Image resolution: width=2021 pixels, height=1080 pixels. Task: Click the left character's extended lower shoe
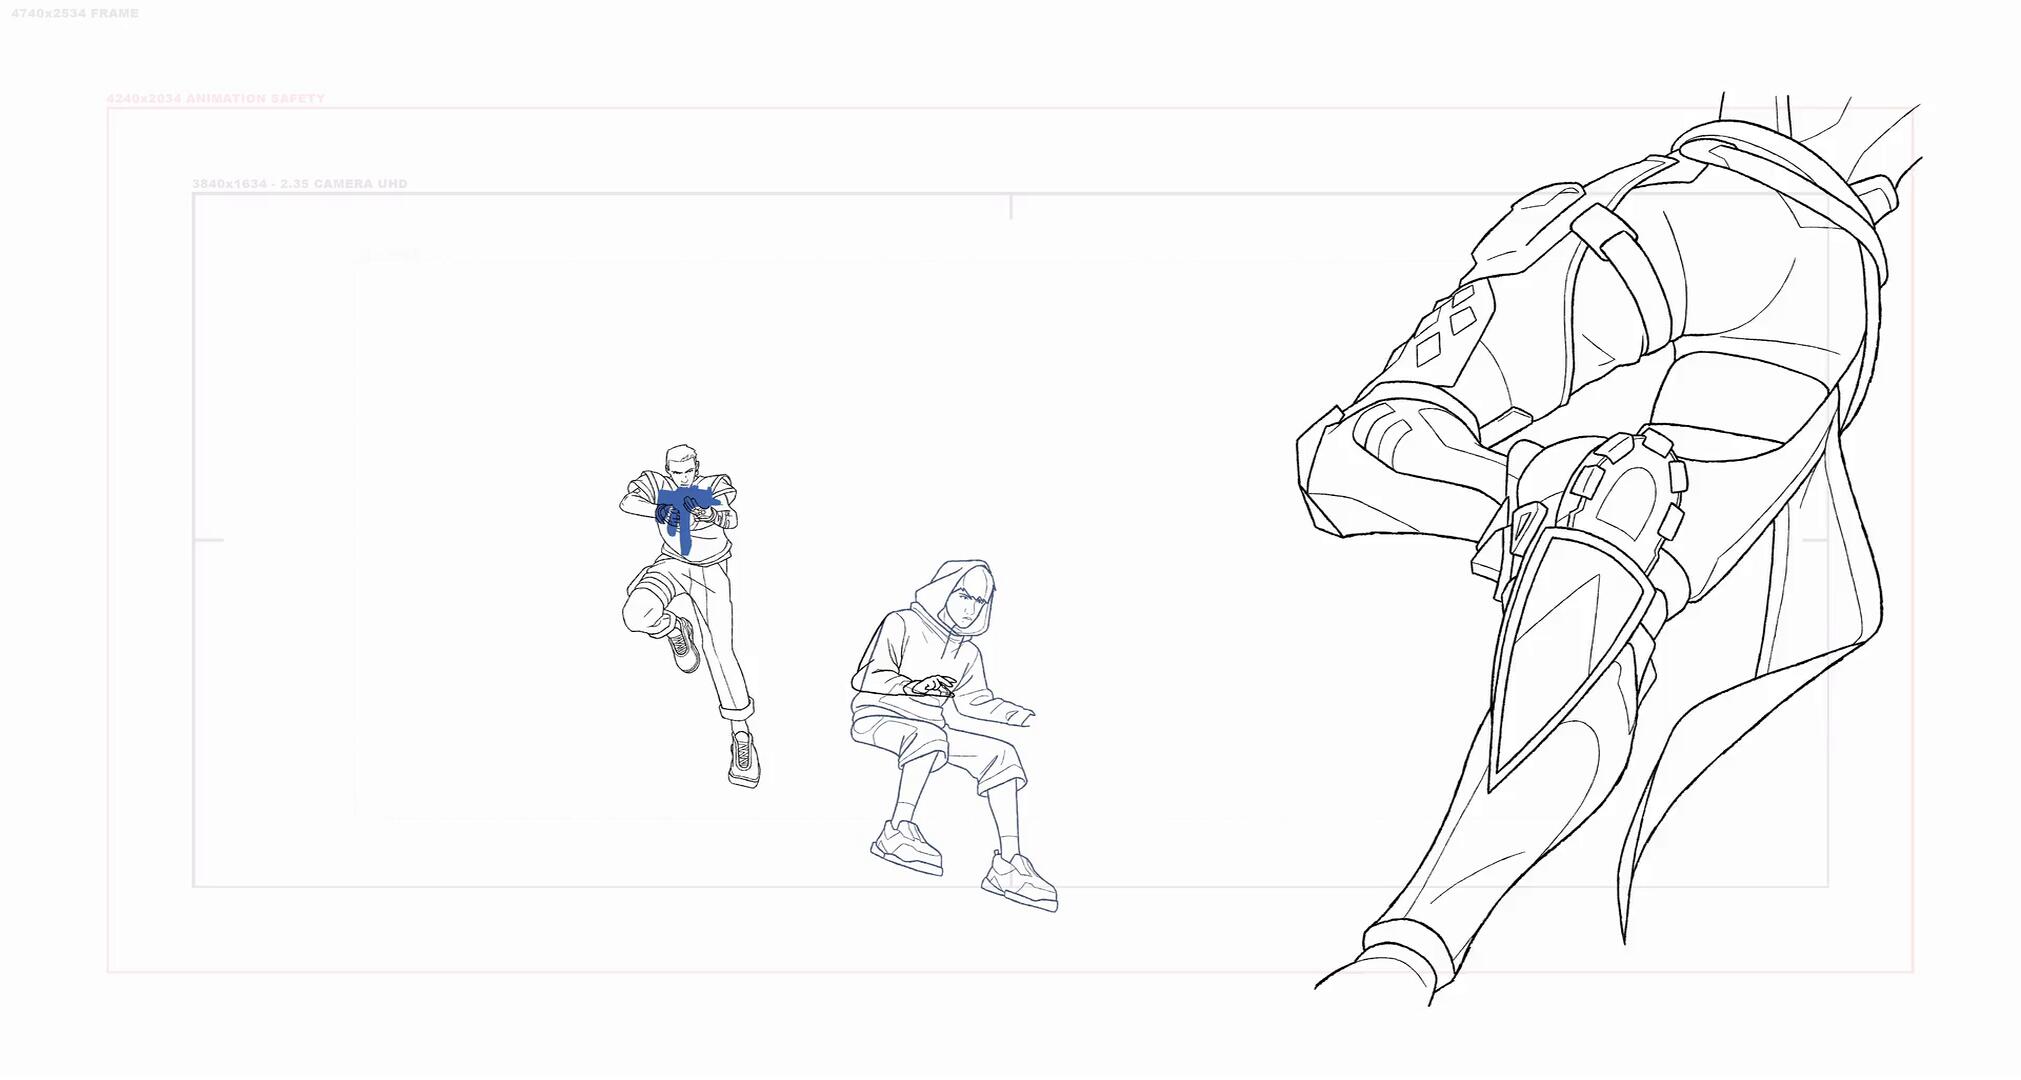(742, 758)
